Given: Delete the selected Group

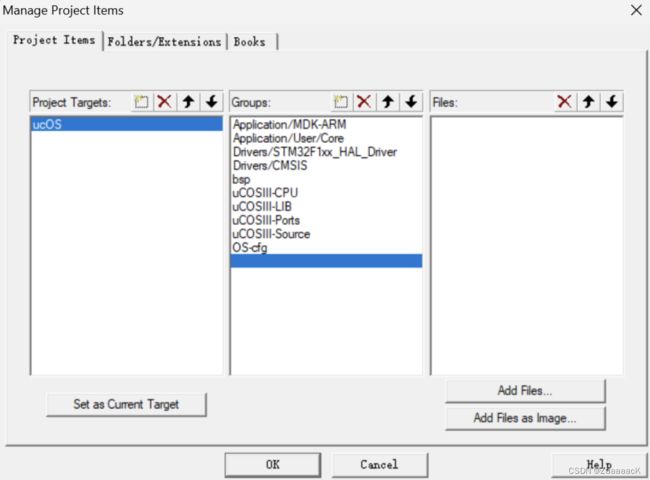Looking at the screenshot, I should click(364, 102).
